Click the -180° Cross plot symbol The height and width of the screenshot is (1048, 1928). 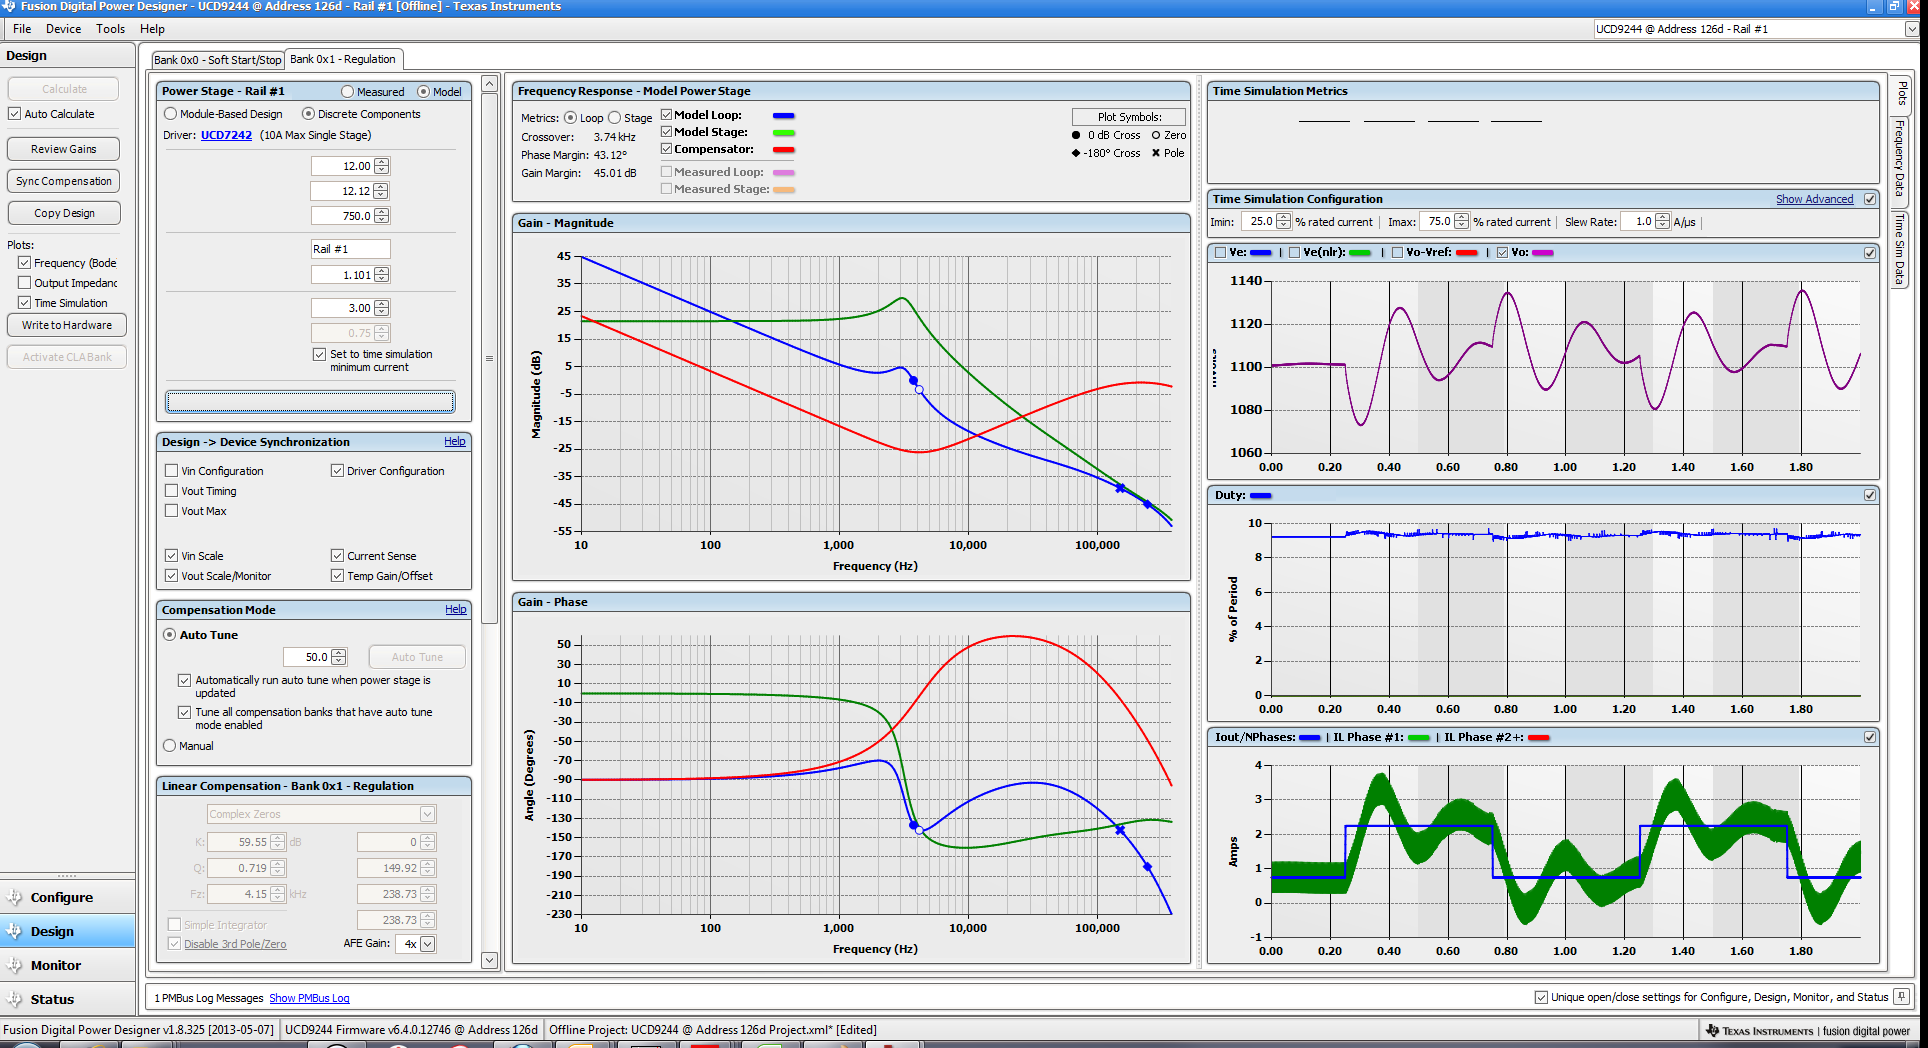1076,153
